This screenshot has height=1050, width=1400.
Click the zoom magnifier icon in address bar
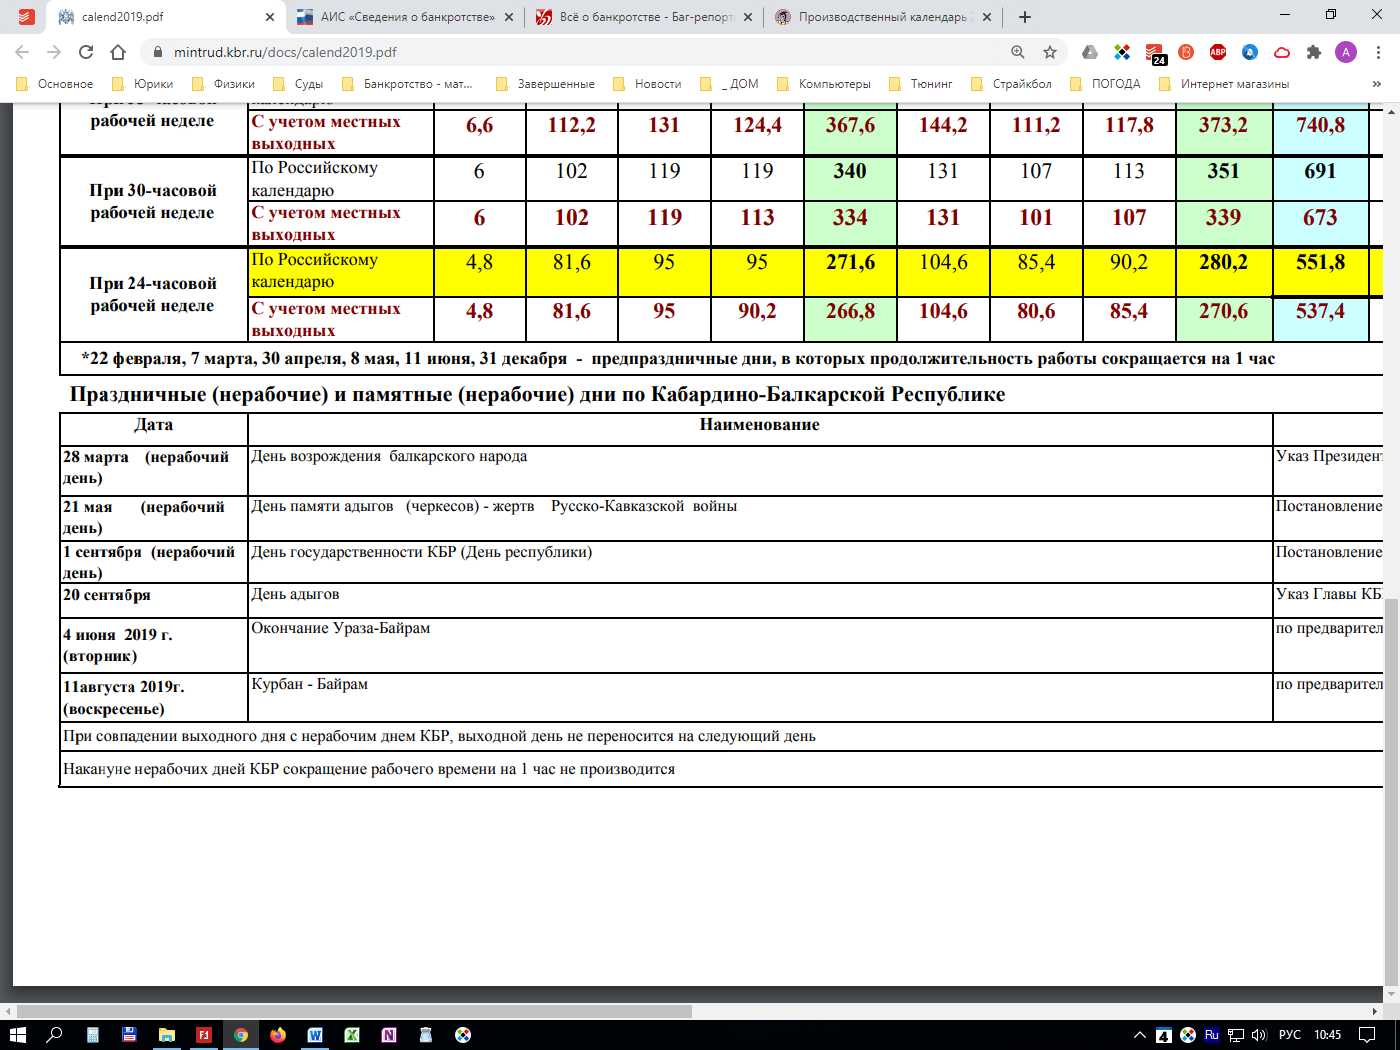1018,52
